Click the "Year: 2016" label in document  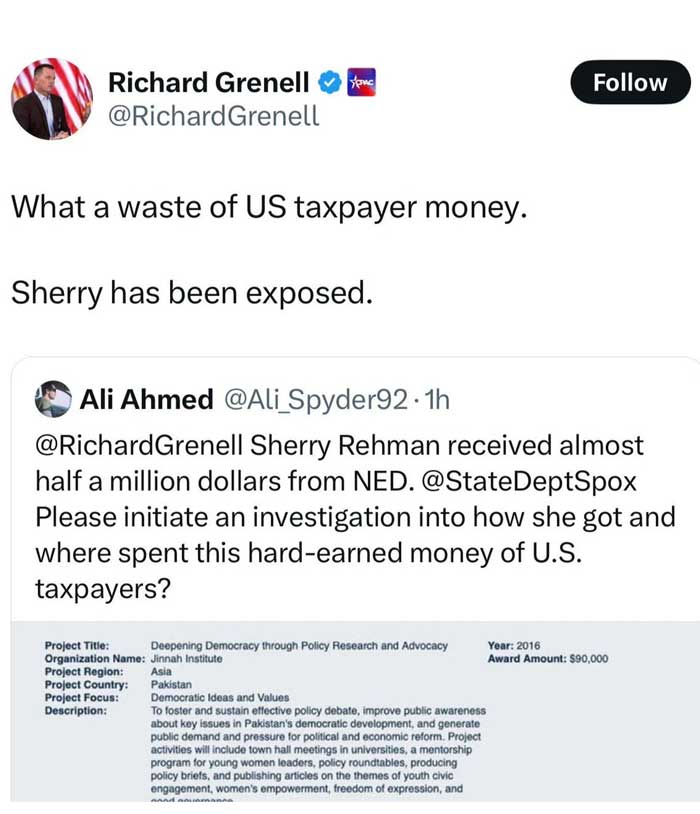coord(514,646)
